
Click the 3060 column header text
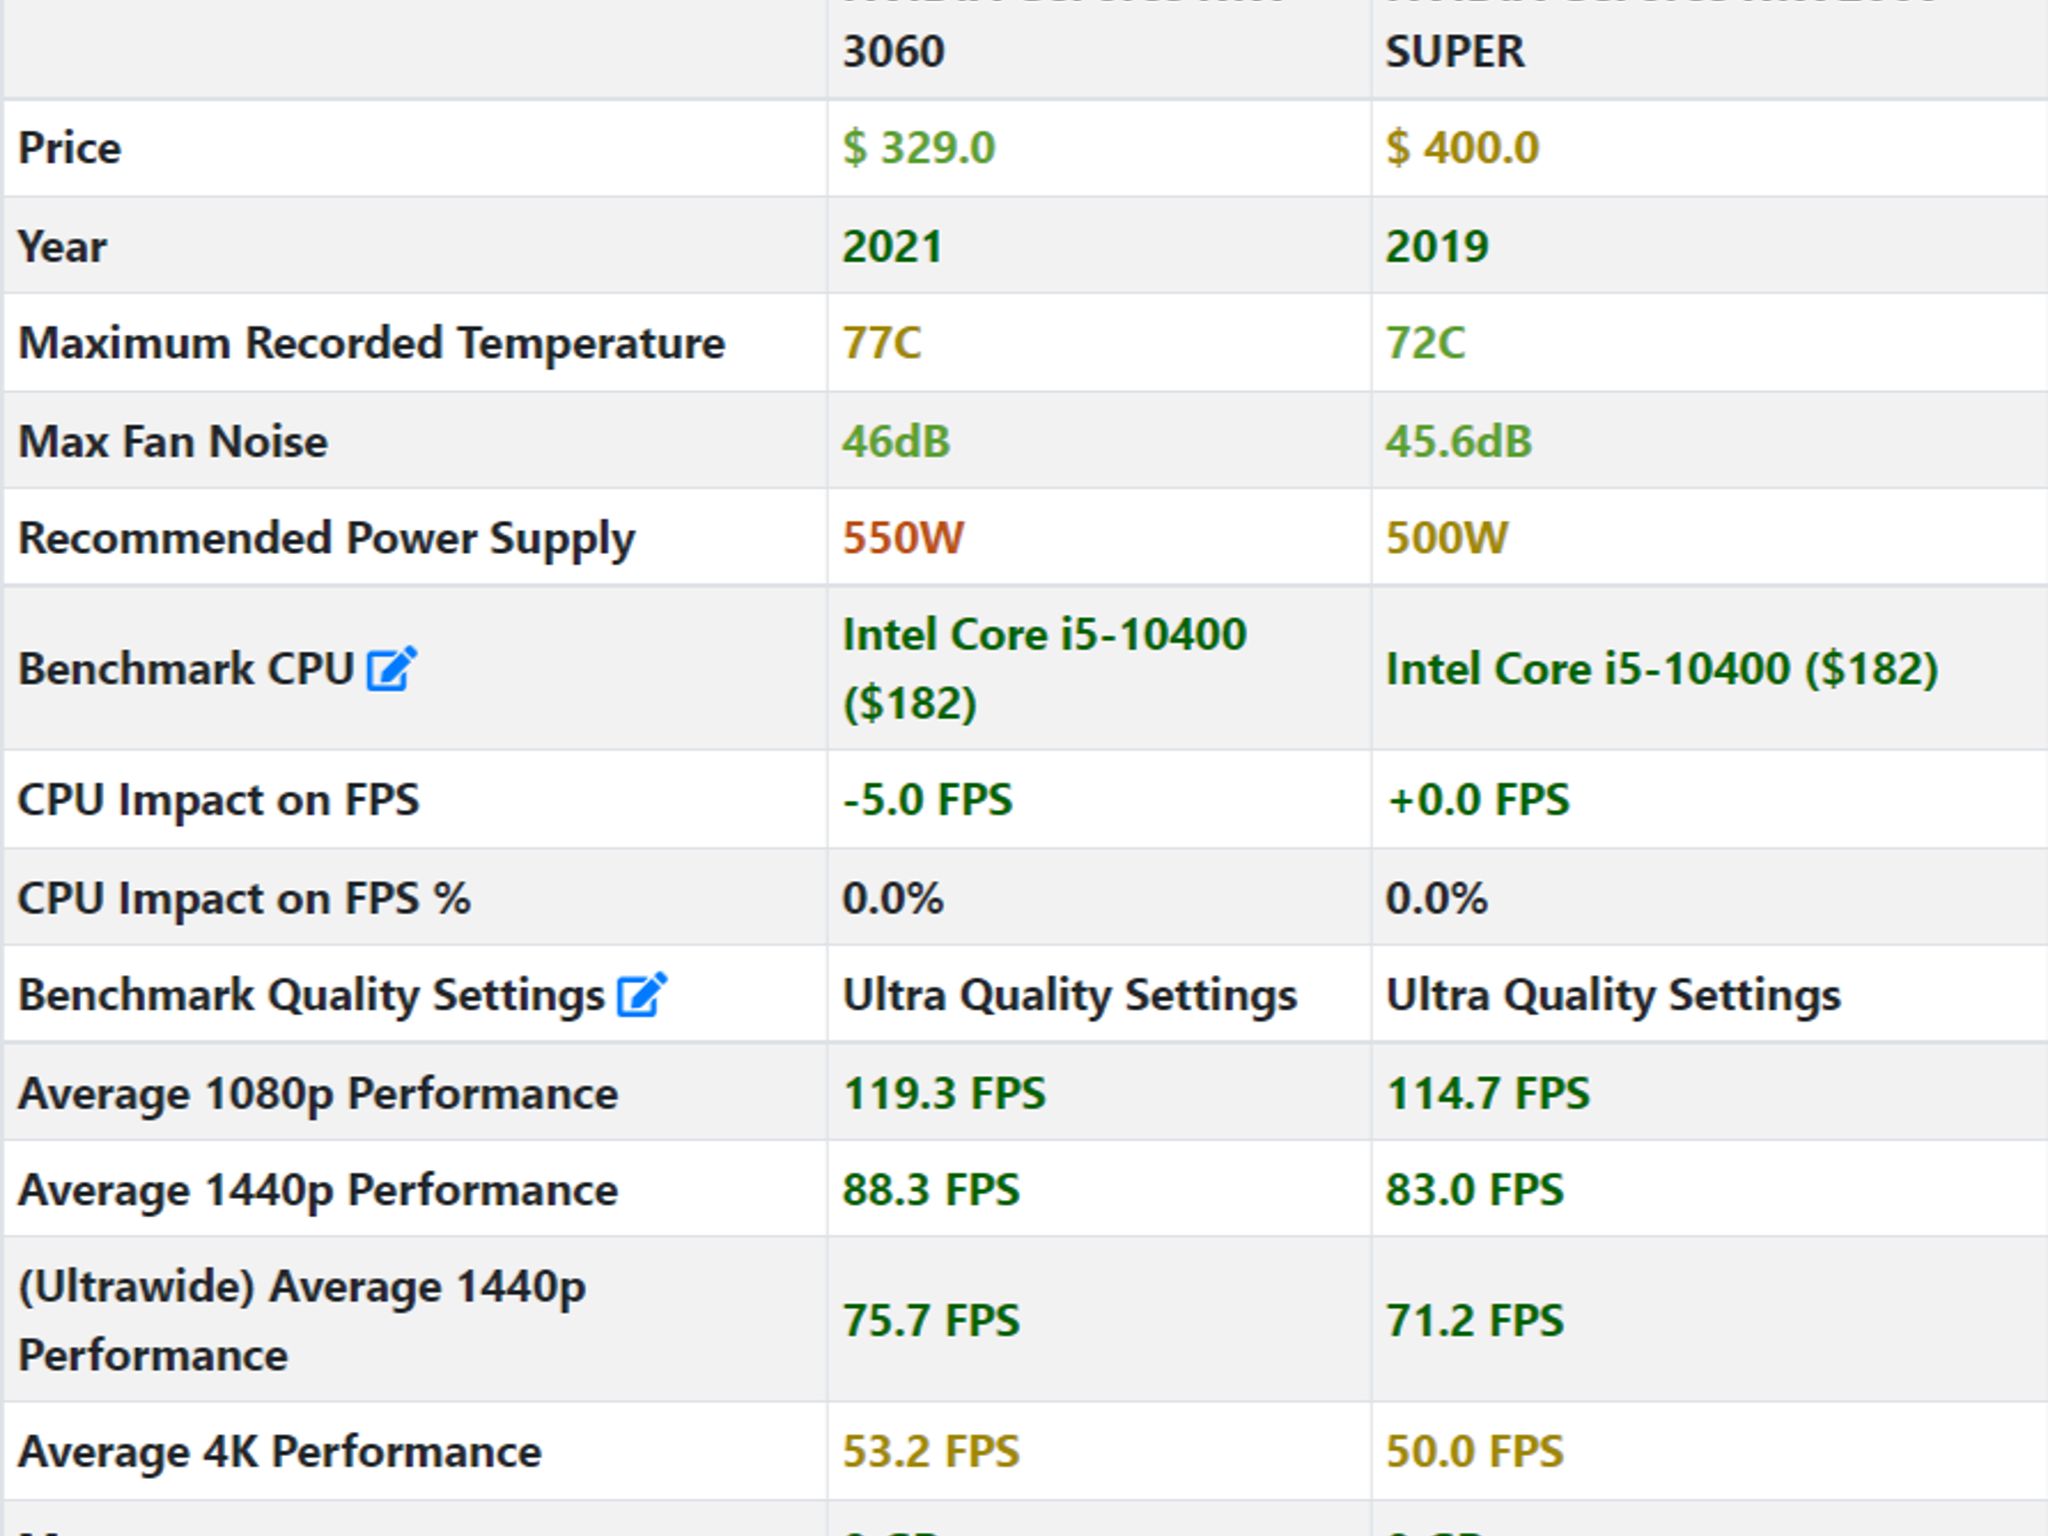tap(893, 51)
